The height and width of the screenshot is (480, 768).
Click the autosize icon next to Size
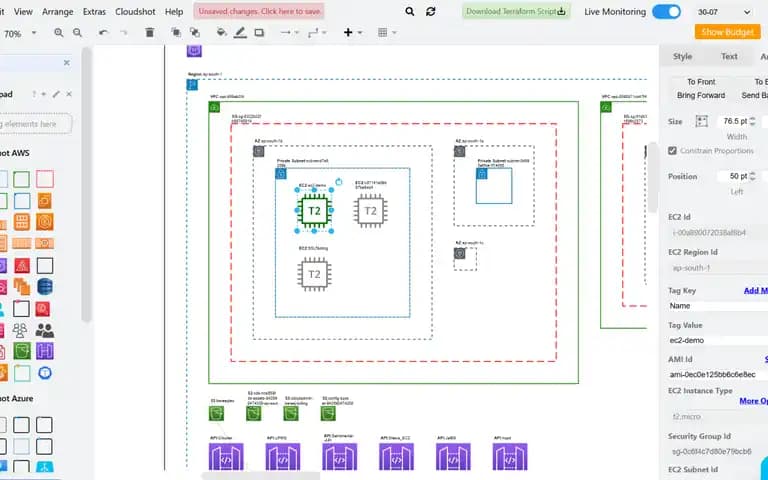(x=701, y=121)
